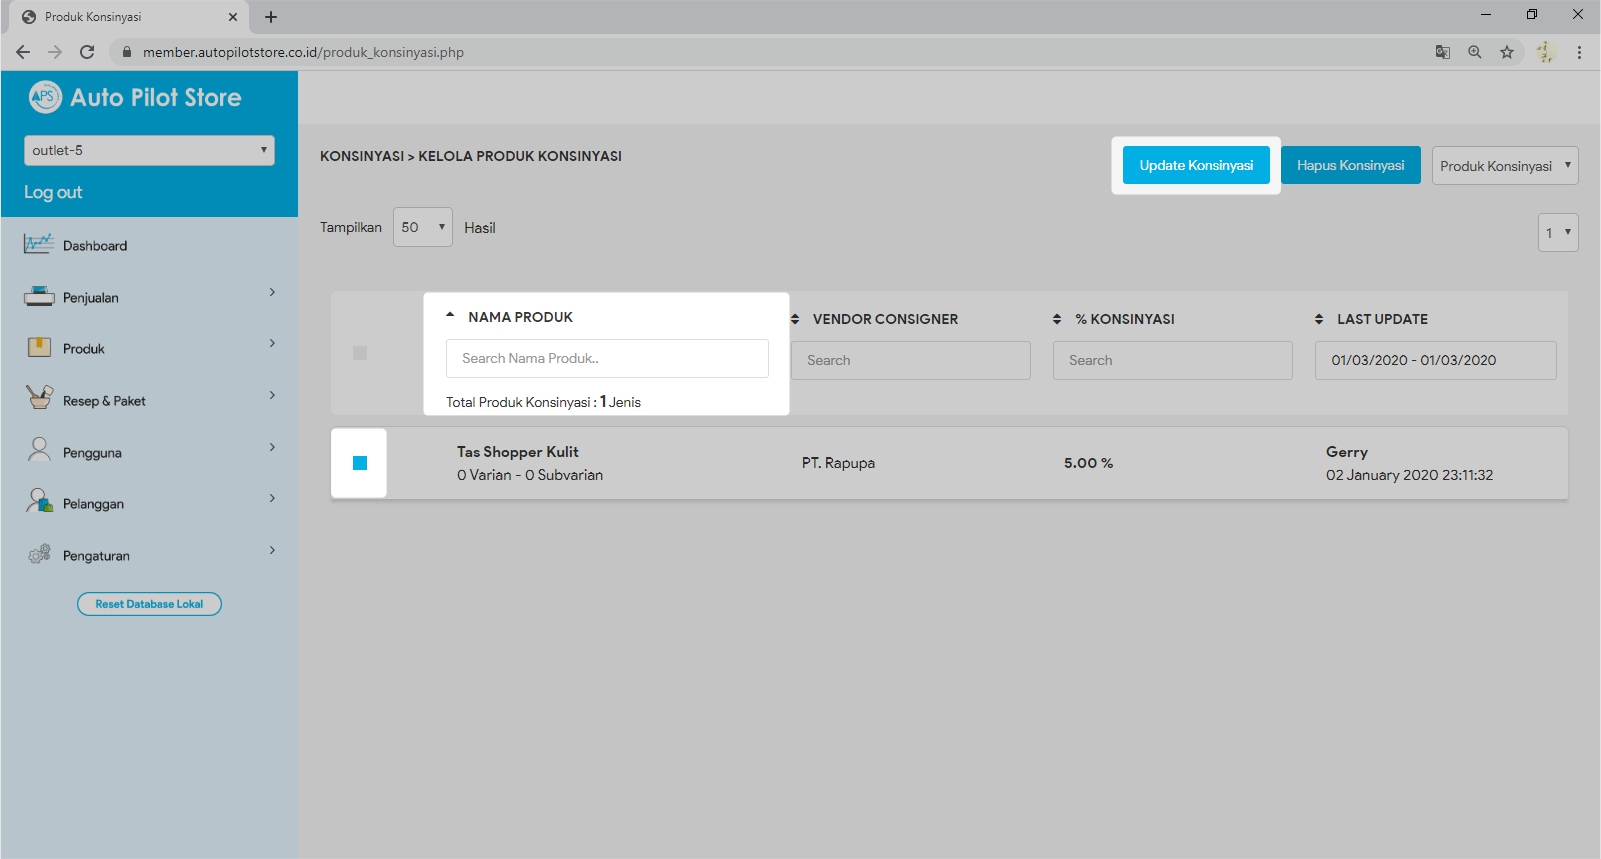Open the Produk Konsinyasi filter dropdown
1601x859 pixels.
point(1504,166)
